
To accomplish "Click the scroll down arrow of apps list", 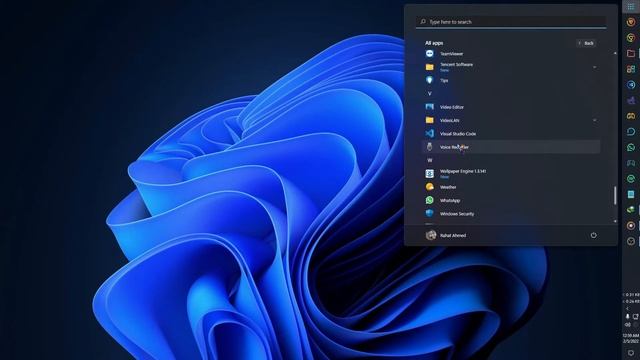I will 615,221.
